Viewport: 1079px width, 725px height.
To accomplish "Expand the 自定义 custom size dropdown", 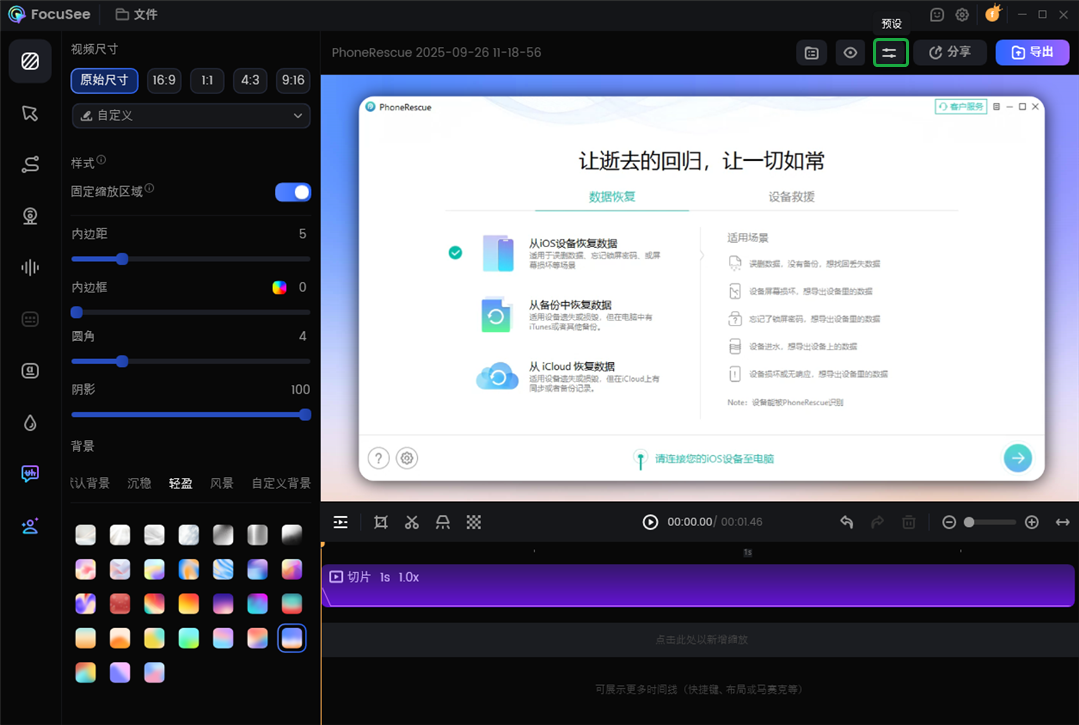I will (191, 116).
